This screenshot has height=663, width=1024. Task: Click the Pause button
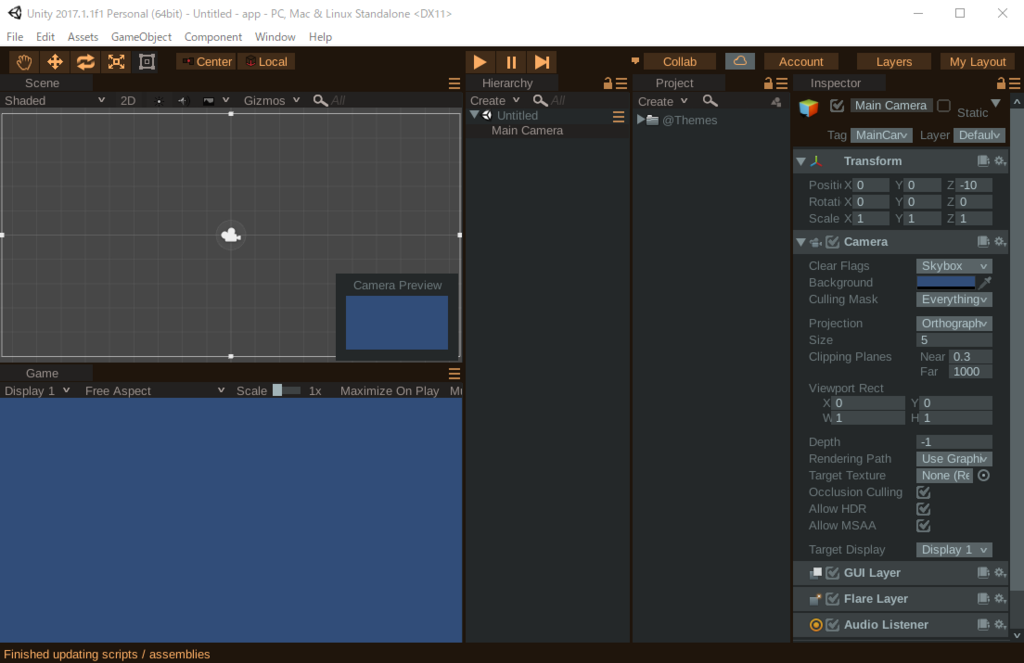pyautogui.click(x=511, y=62)
